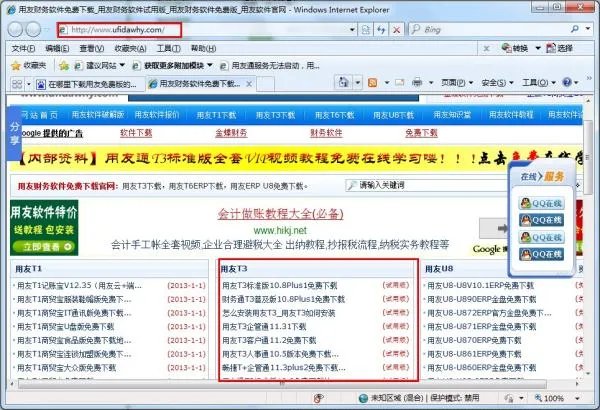Image resolution: width=600 pixels, height=410 pixels.
Task: Click the third QQ online button
Action: click(541, 237)
